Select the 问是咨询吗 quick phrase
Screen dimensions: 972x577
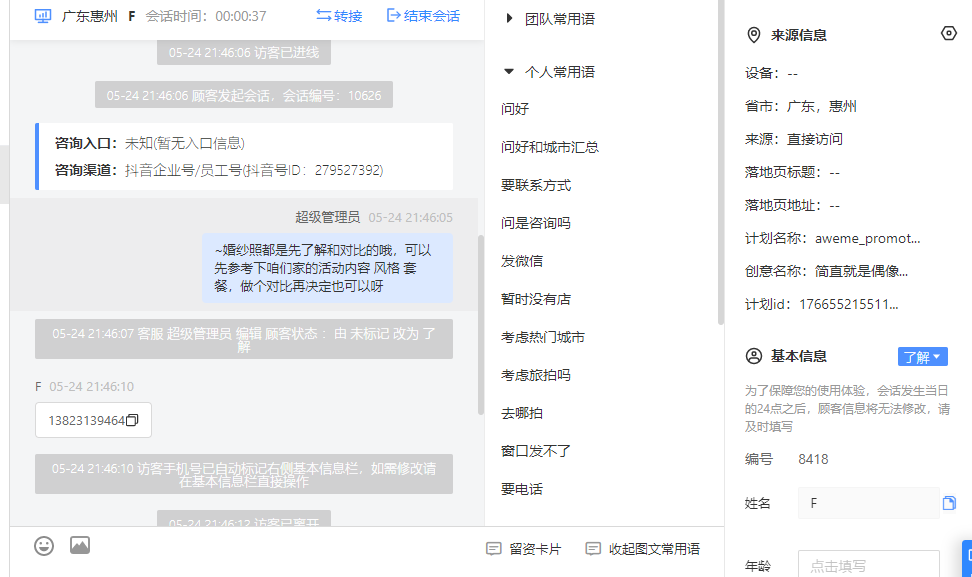coord(536,223)
